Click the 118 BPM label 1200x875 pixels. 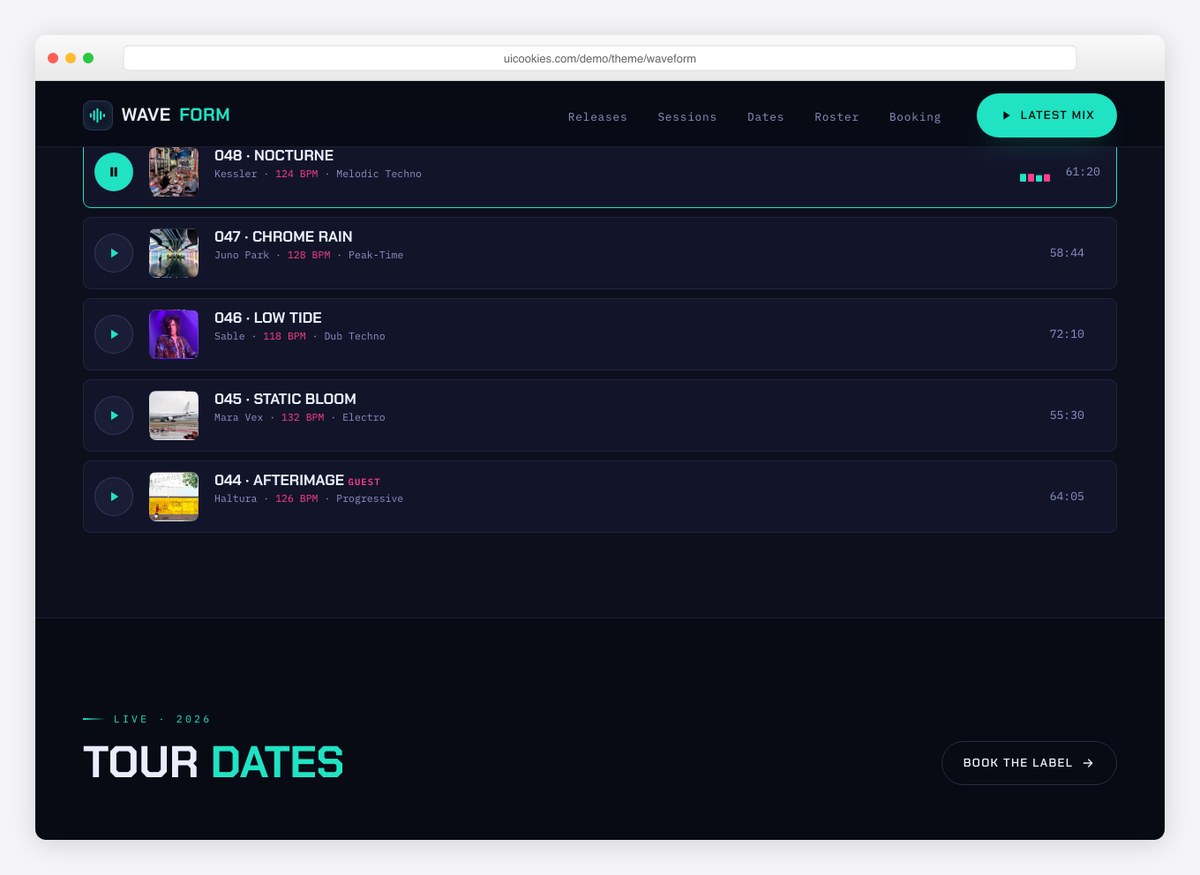(285, 336)
